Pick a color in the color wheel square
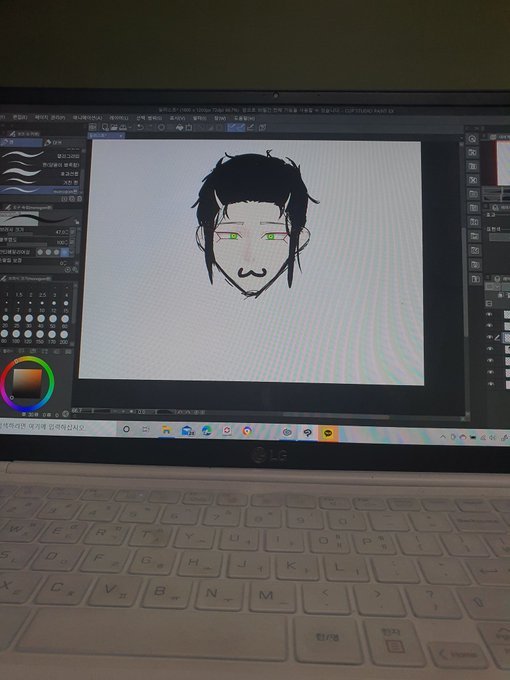 [27, 383]
